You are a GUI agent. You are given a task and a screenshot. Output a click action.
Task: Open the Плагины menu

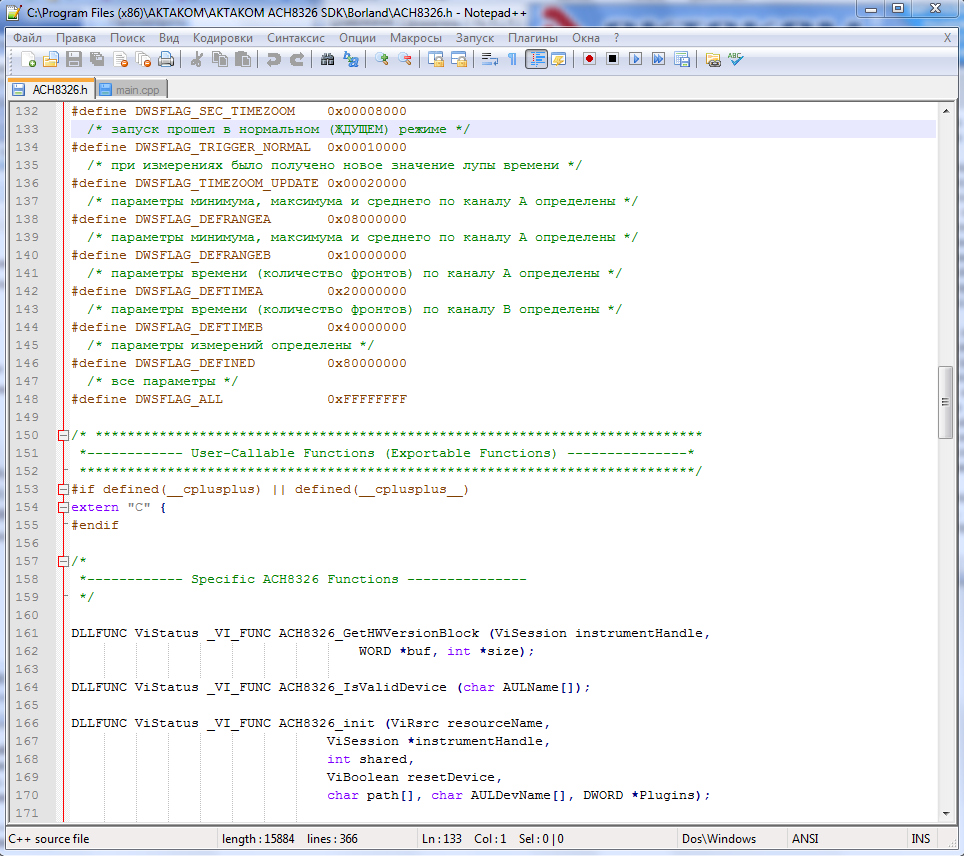coord(532,37)
